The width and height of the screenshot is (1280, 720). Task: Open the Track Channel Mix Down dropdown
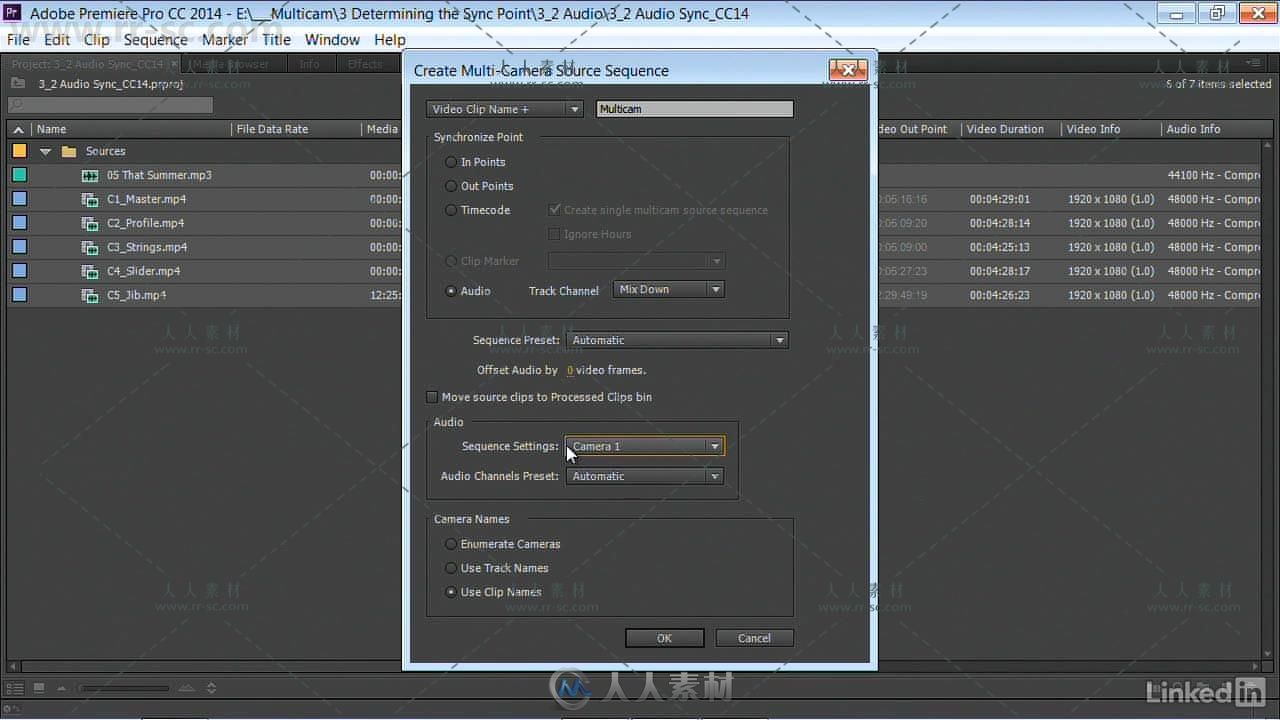point(668,289)
